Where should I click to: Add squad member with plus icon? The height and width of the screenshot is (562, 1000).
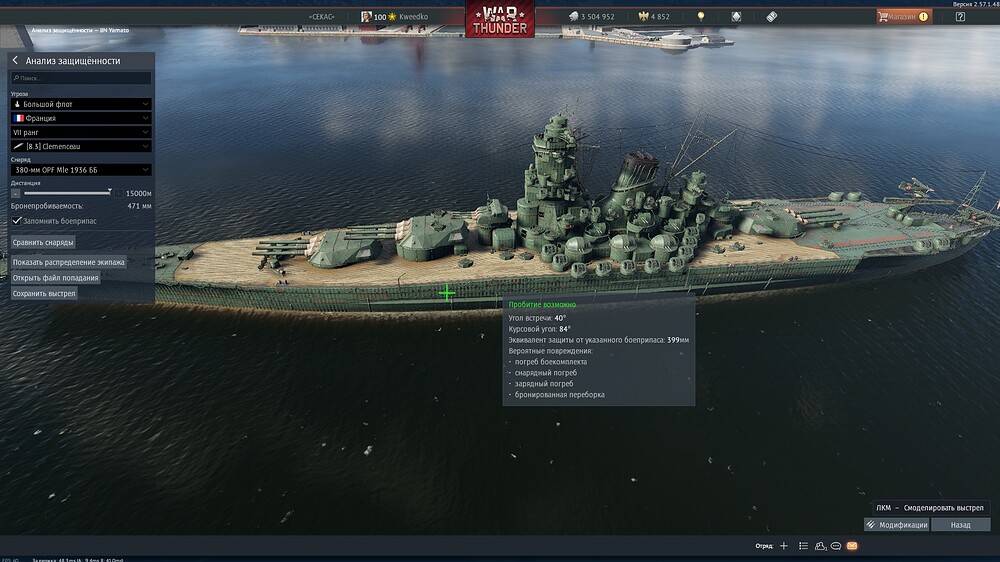click(x=784, y=546)
